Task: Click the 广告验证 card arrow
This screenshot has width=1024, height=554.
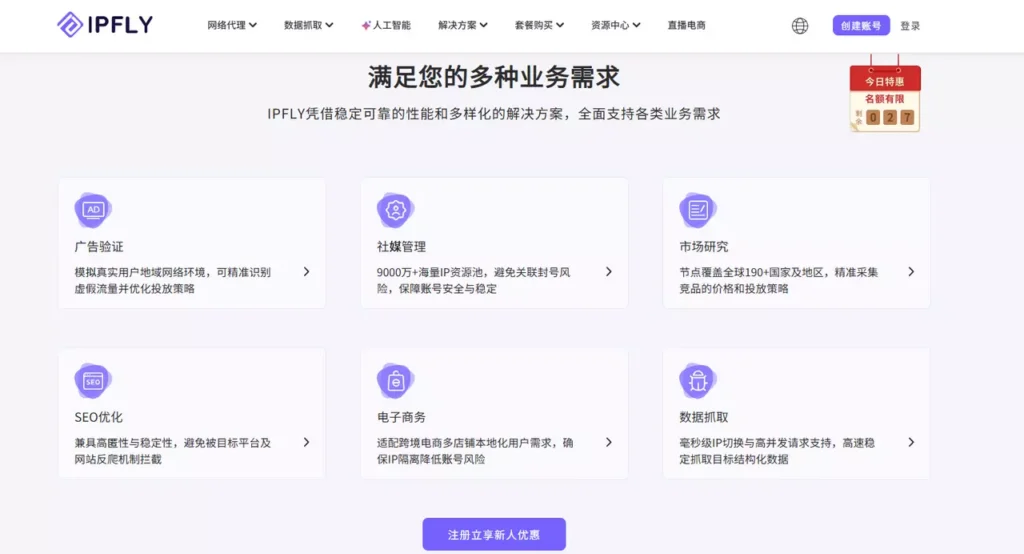Action: 306,272
